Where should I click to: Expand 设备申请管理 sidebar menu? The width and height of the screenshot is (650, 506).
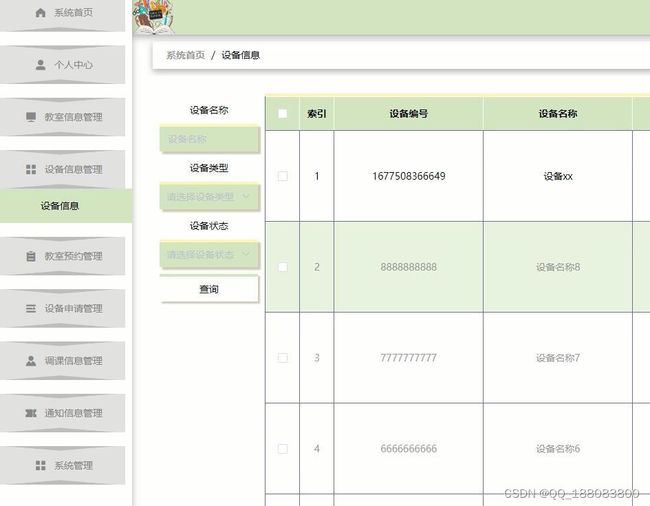[62, 308]
